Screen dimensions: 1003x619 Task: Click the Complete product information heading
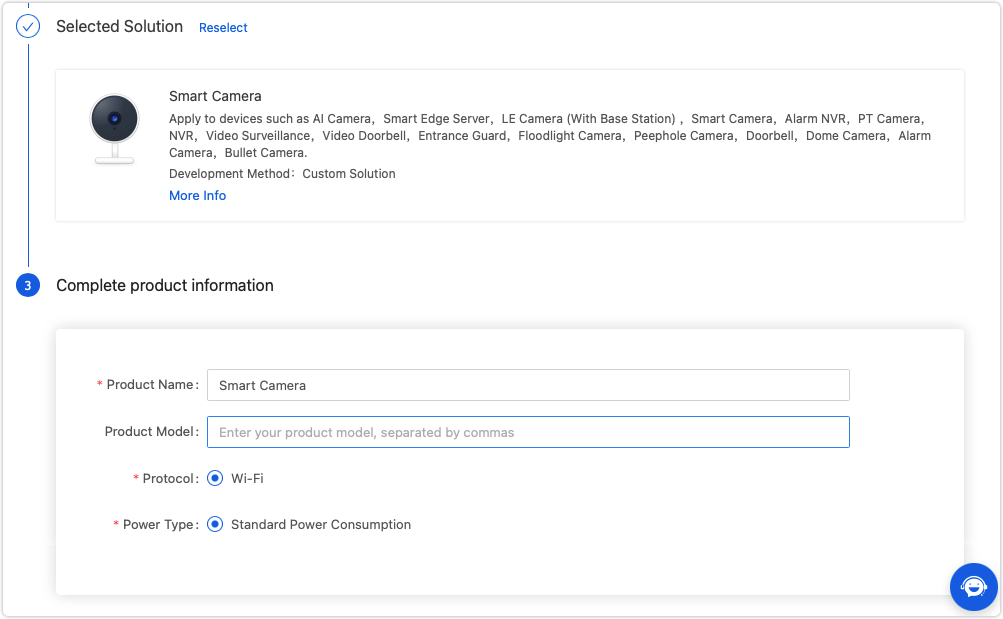click(x=165, y=286)
